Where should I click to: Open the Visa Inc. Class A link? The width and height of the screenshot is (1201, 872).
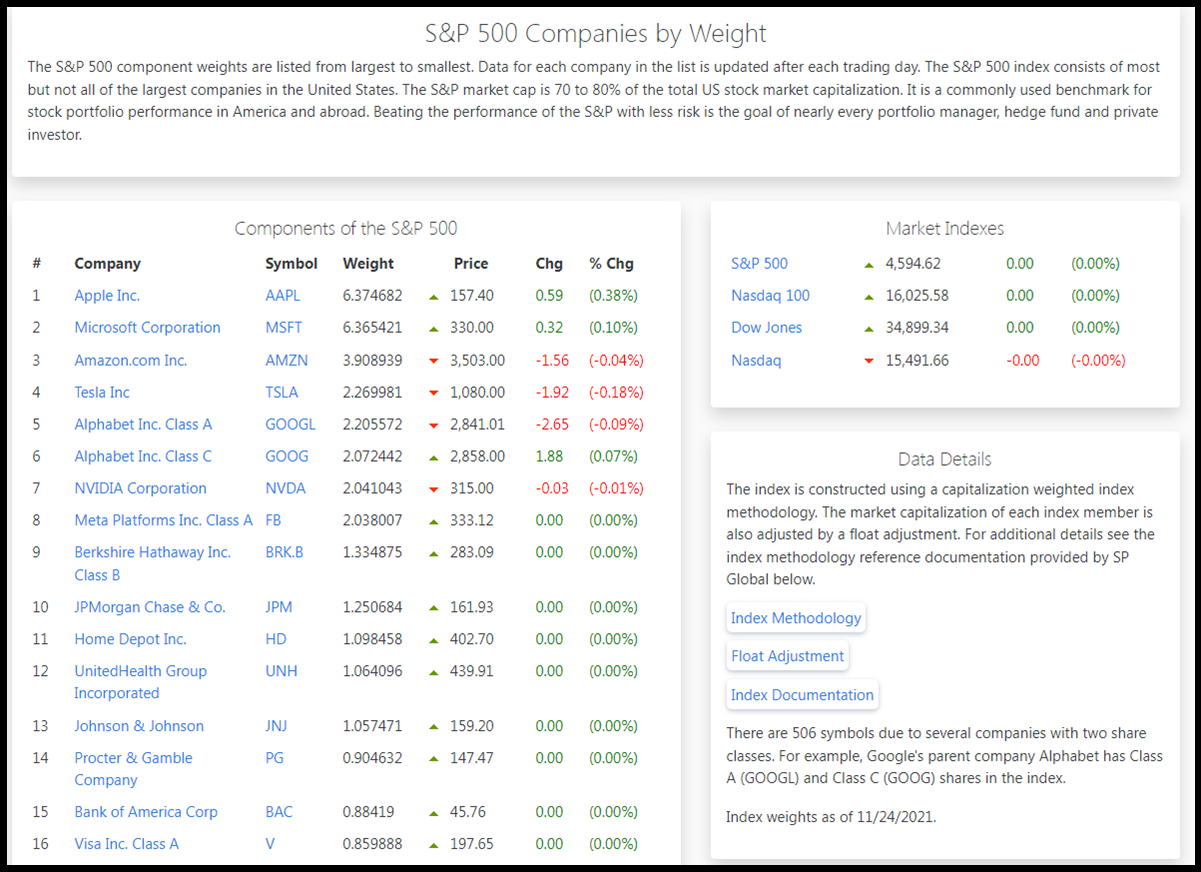126,844
